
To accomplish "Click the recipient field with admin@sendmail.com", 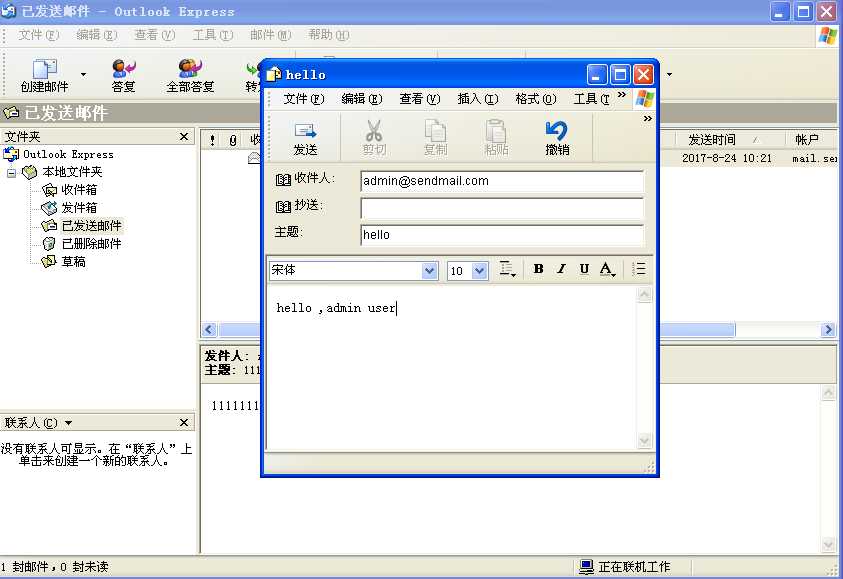I will tap(502, 181).
